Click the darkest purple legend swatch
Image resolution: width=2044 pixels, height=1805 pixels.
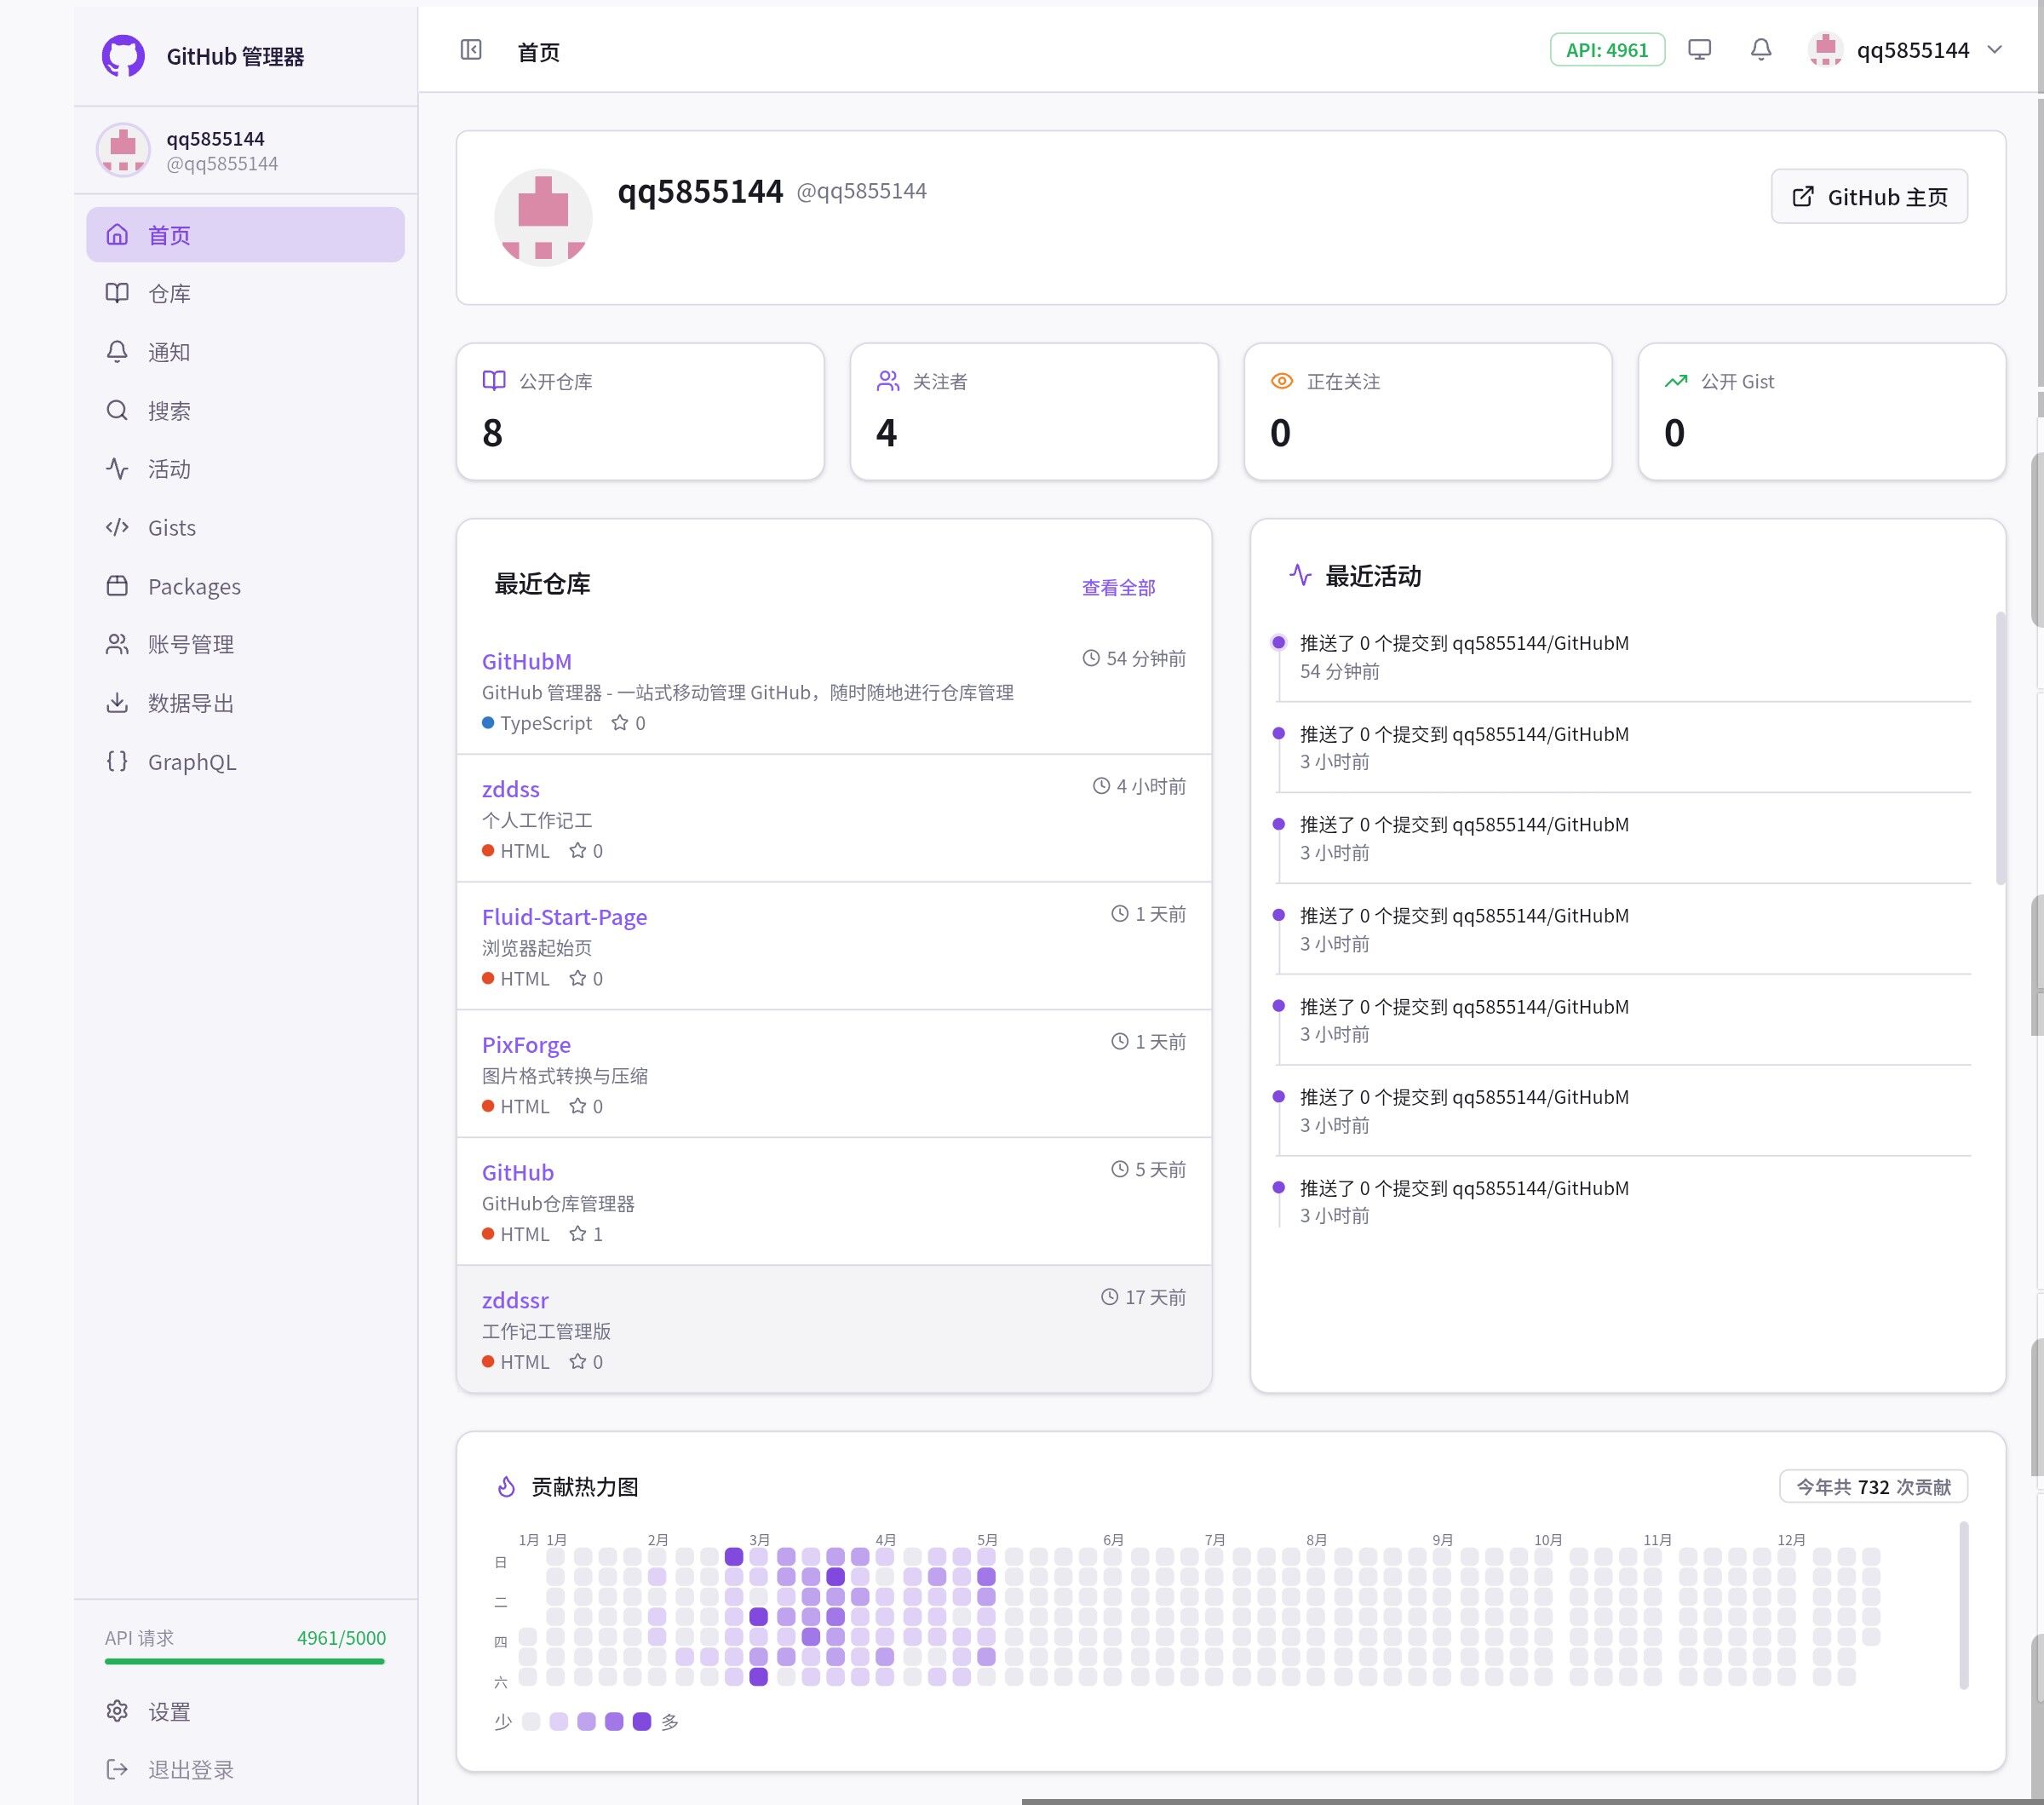[x=642, y=1721]
